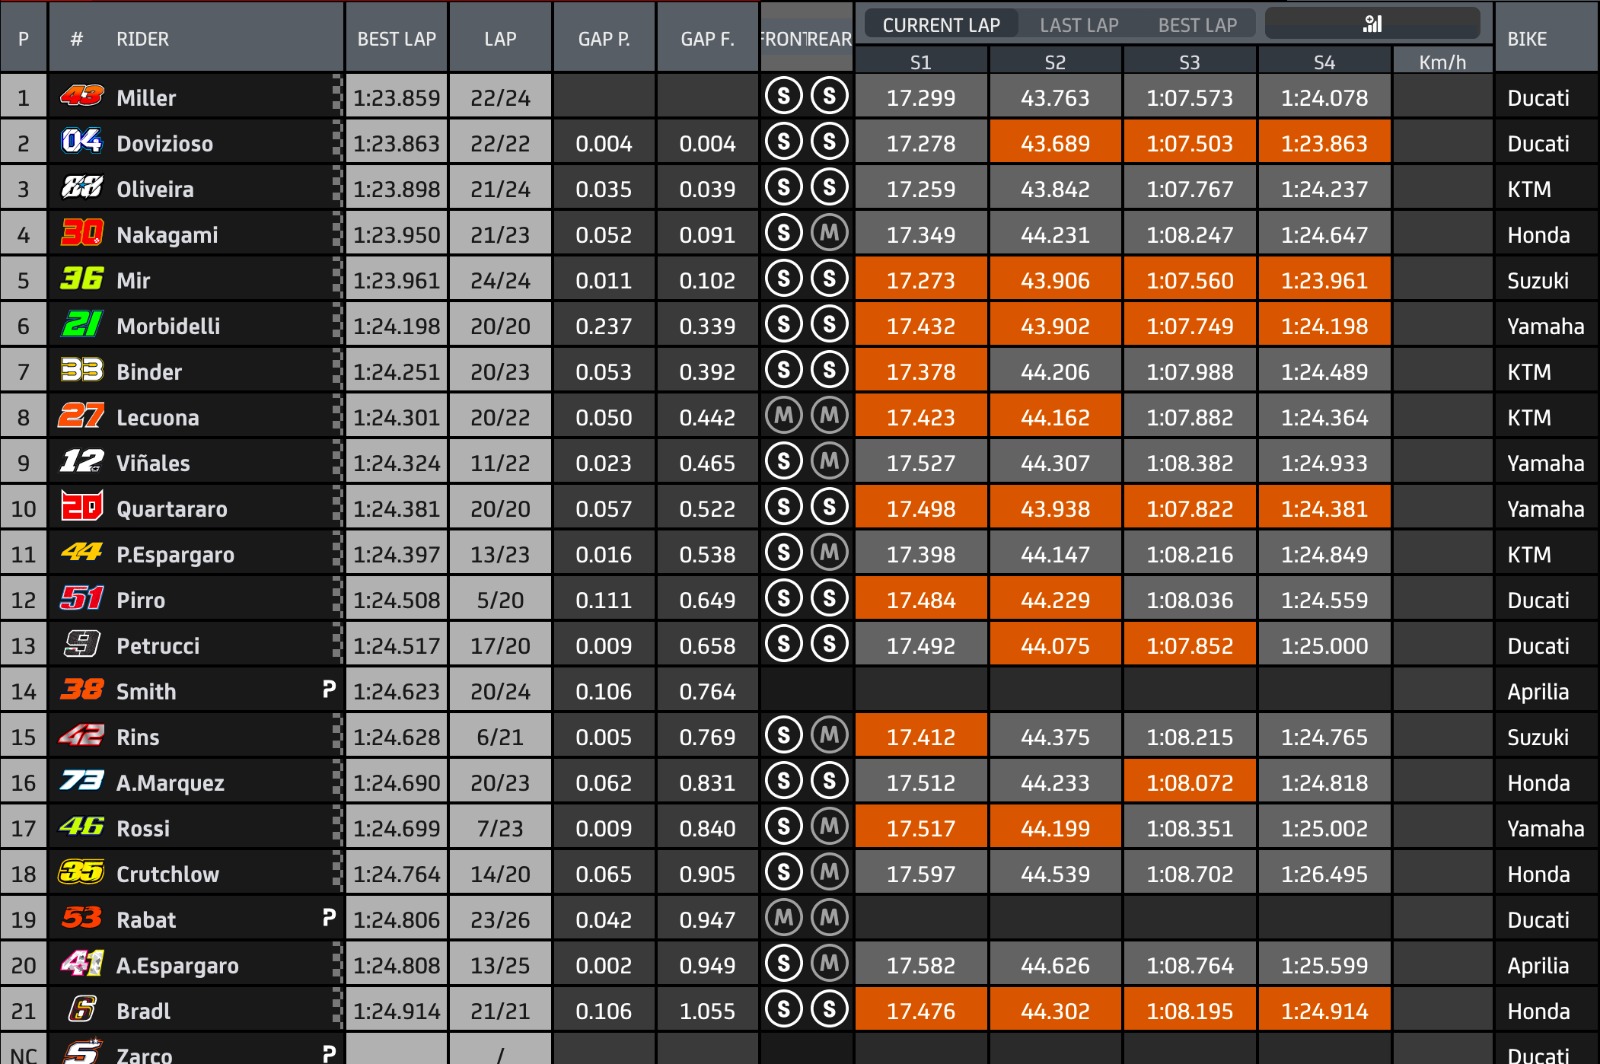Click Mir's number 36 badge
Viewport: 1600px width, 1064px height.
coord(82,278)
